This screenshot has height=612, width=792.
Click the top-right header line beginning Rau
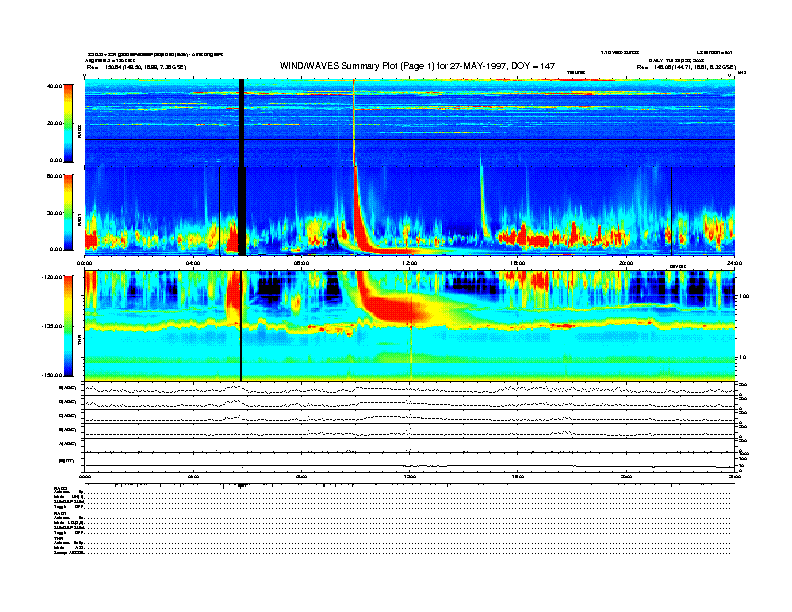point(686,67)
